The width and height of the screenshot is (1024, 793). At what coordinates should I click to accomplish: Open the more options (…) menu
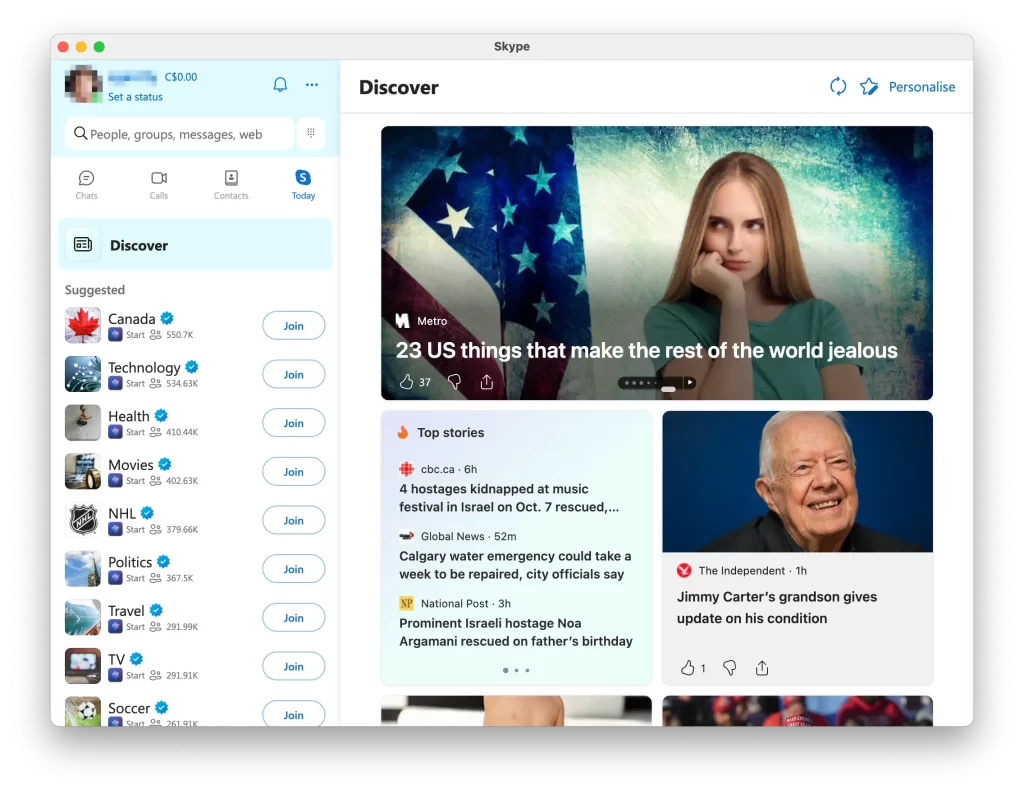coord(311,84)
